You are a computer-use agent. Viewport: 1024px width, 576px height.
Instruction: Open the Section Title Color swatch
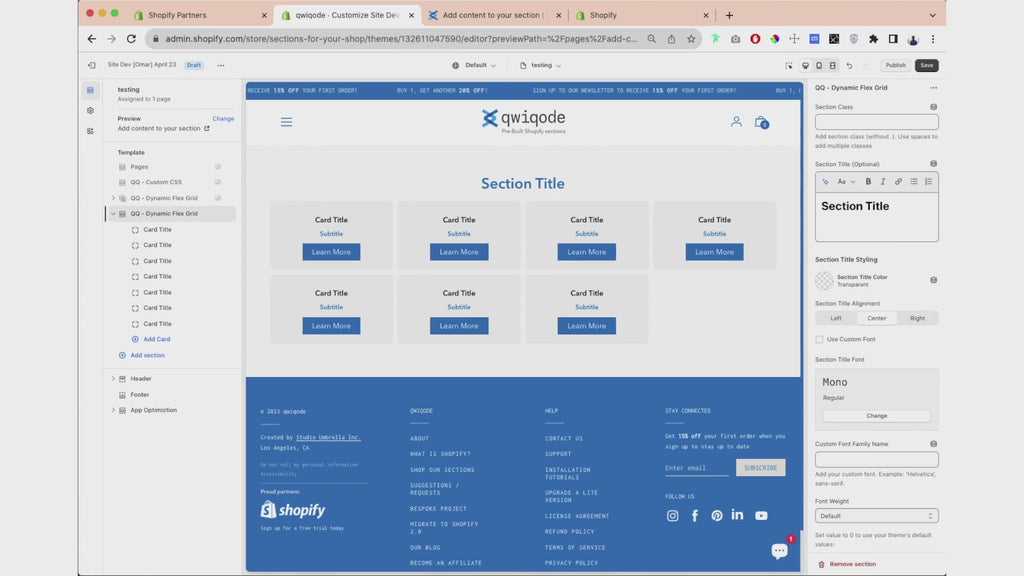tap(824, 281)
